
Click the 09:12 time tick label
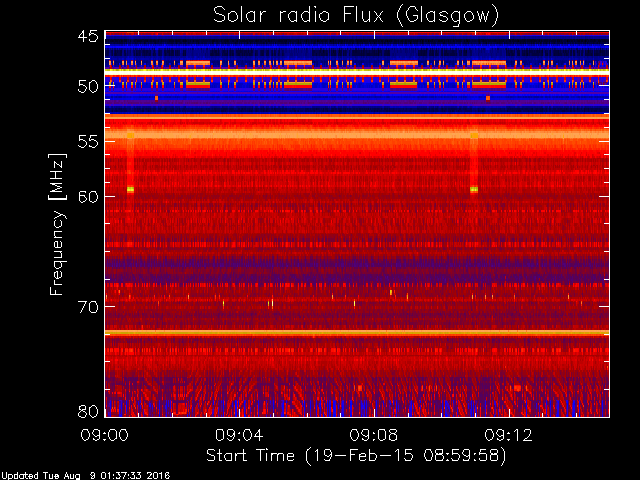509,435
